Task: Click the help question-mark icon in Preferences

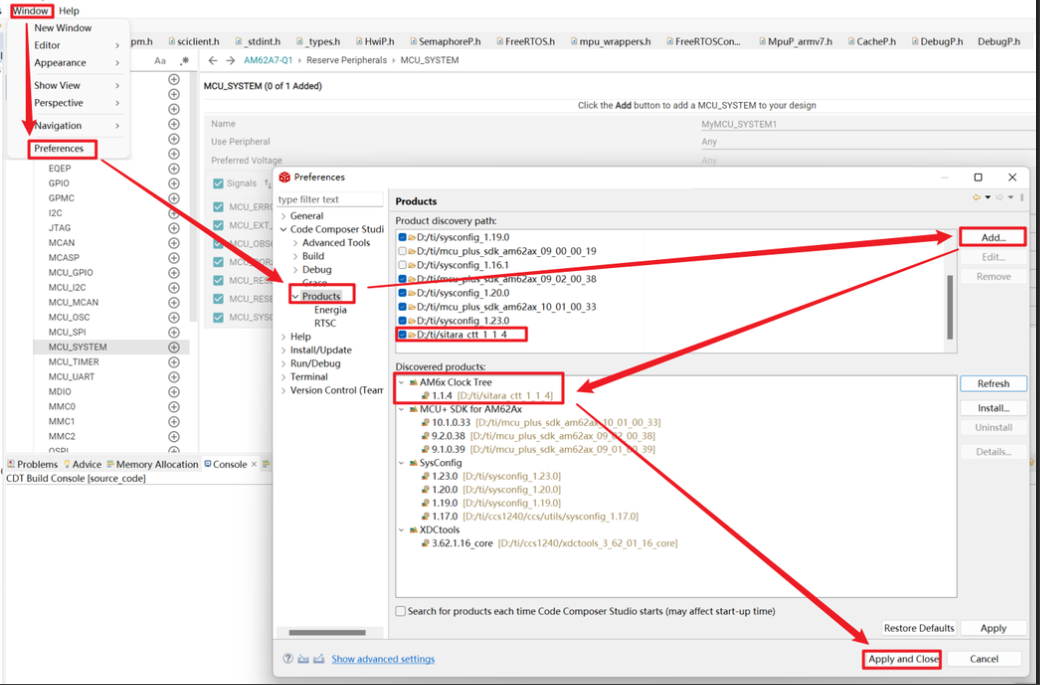Action: (288, 658)
